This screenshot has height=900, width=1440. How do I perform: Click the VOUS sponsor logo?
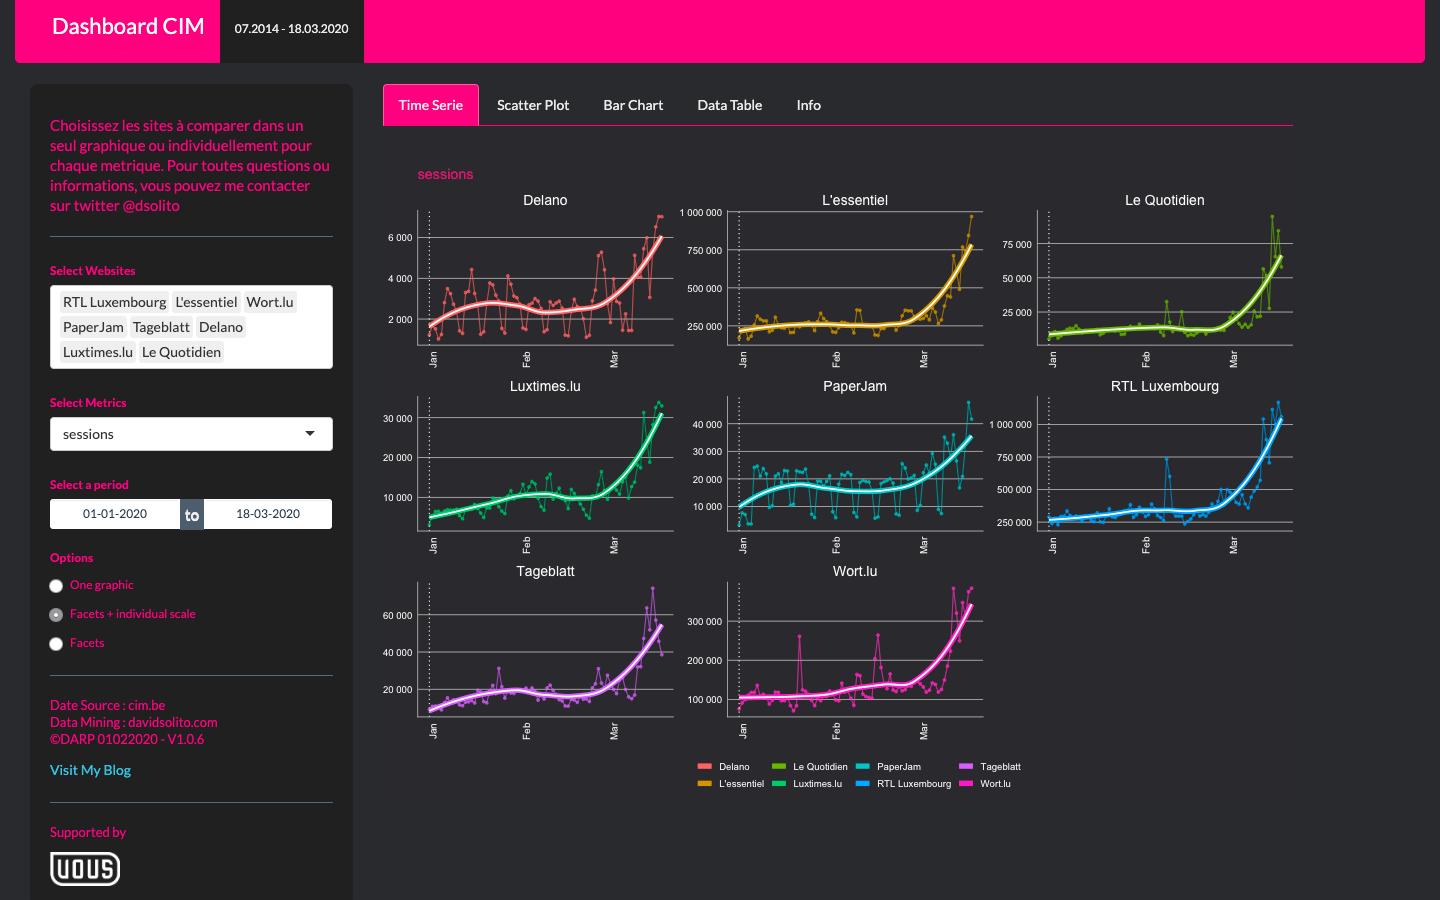pyautogui.click(x=85, y=868)
